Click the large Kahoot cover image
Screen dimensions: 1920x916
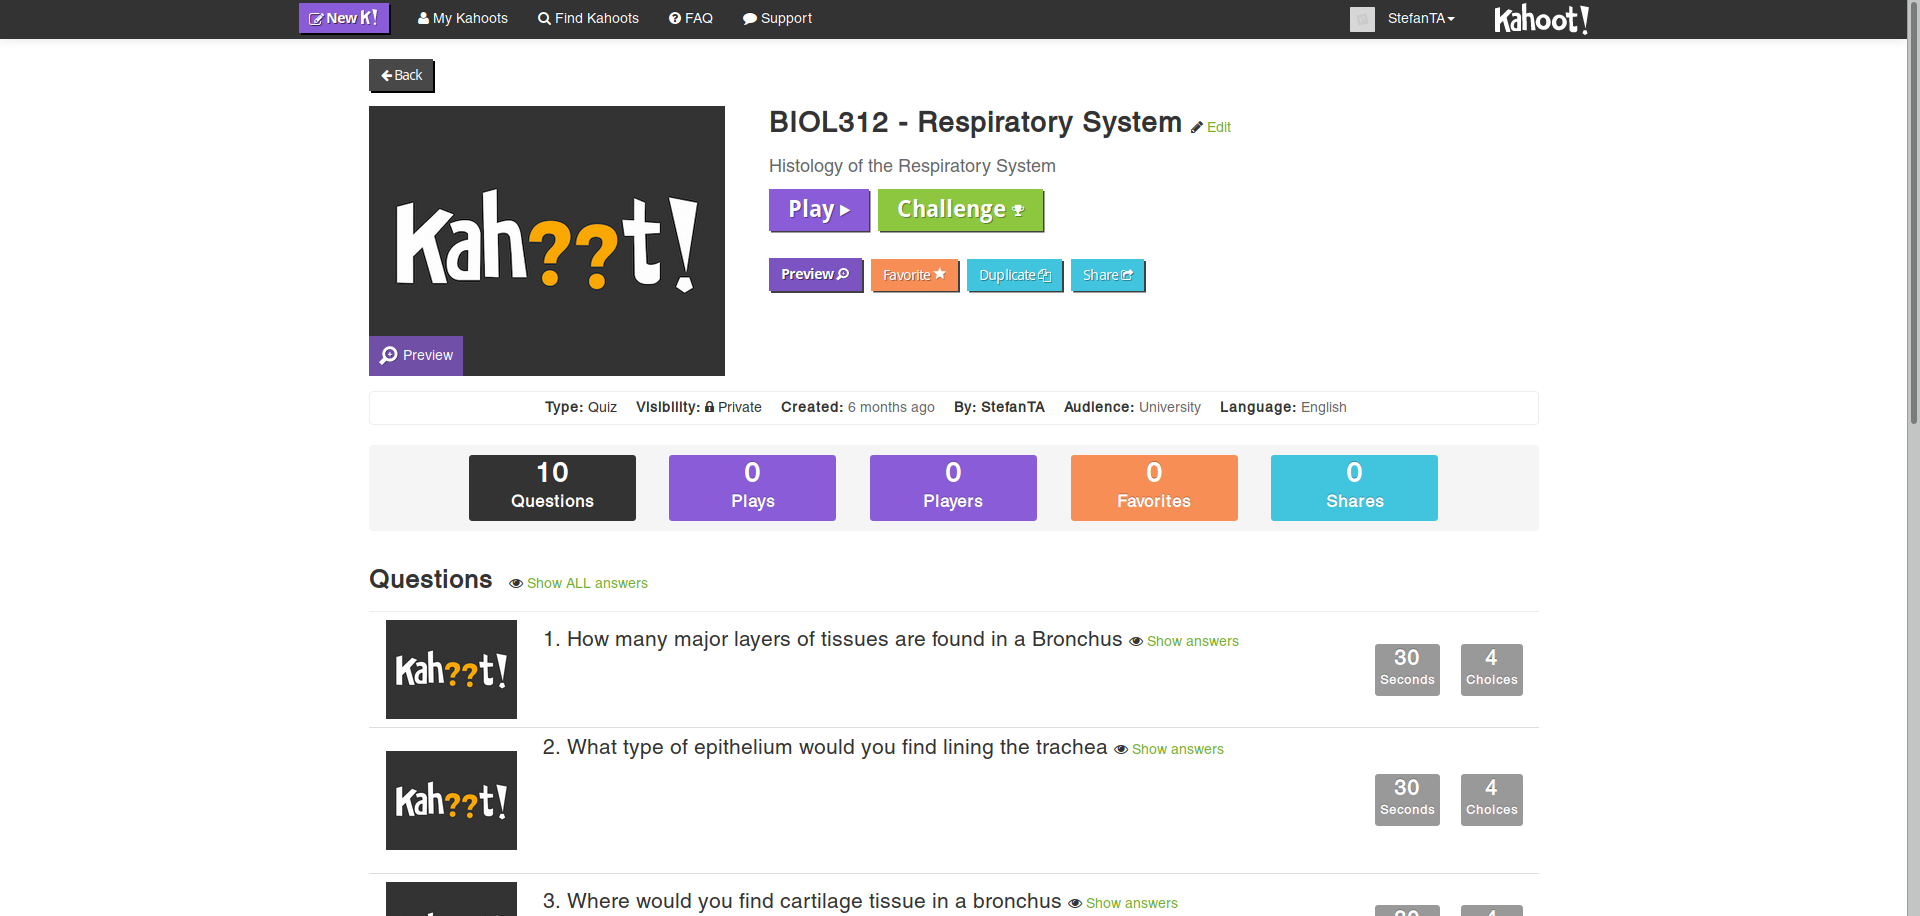547,241
